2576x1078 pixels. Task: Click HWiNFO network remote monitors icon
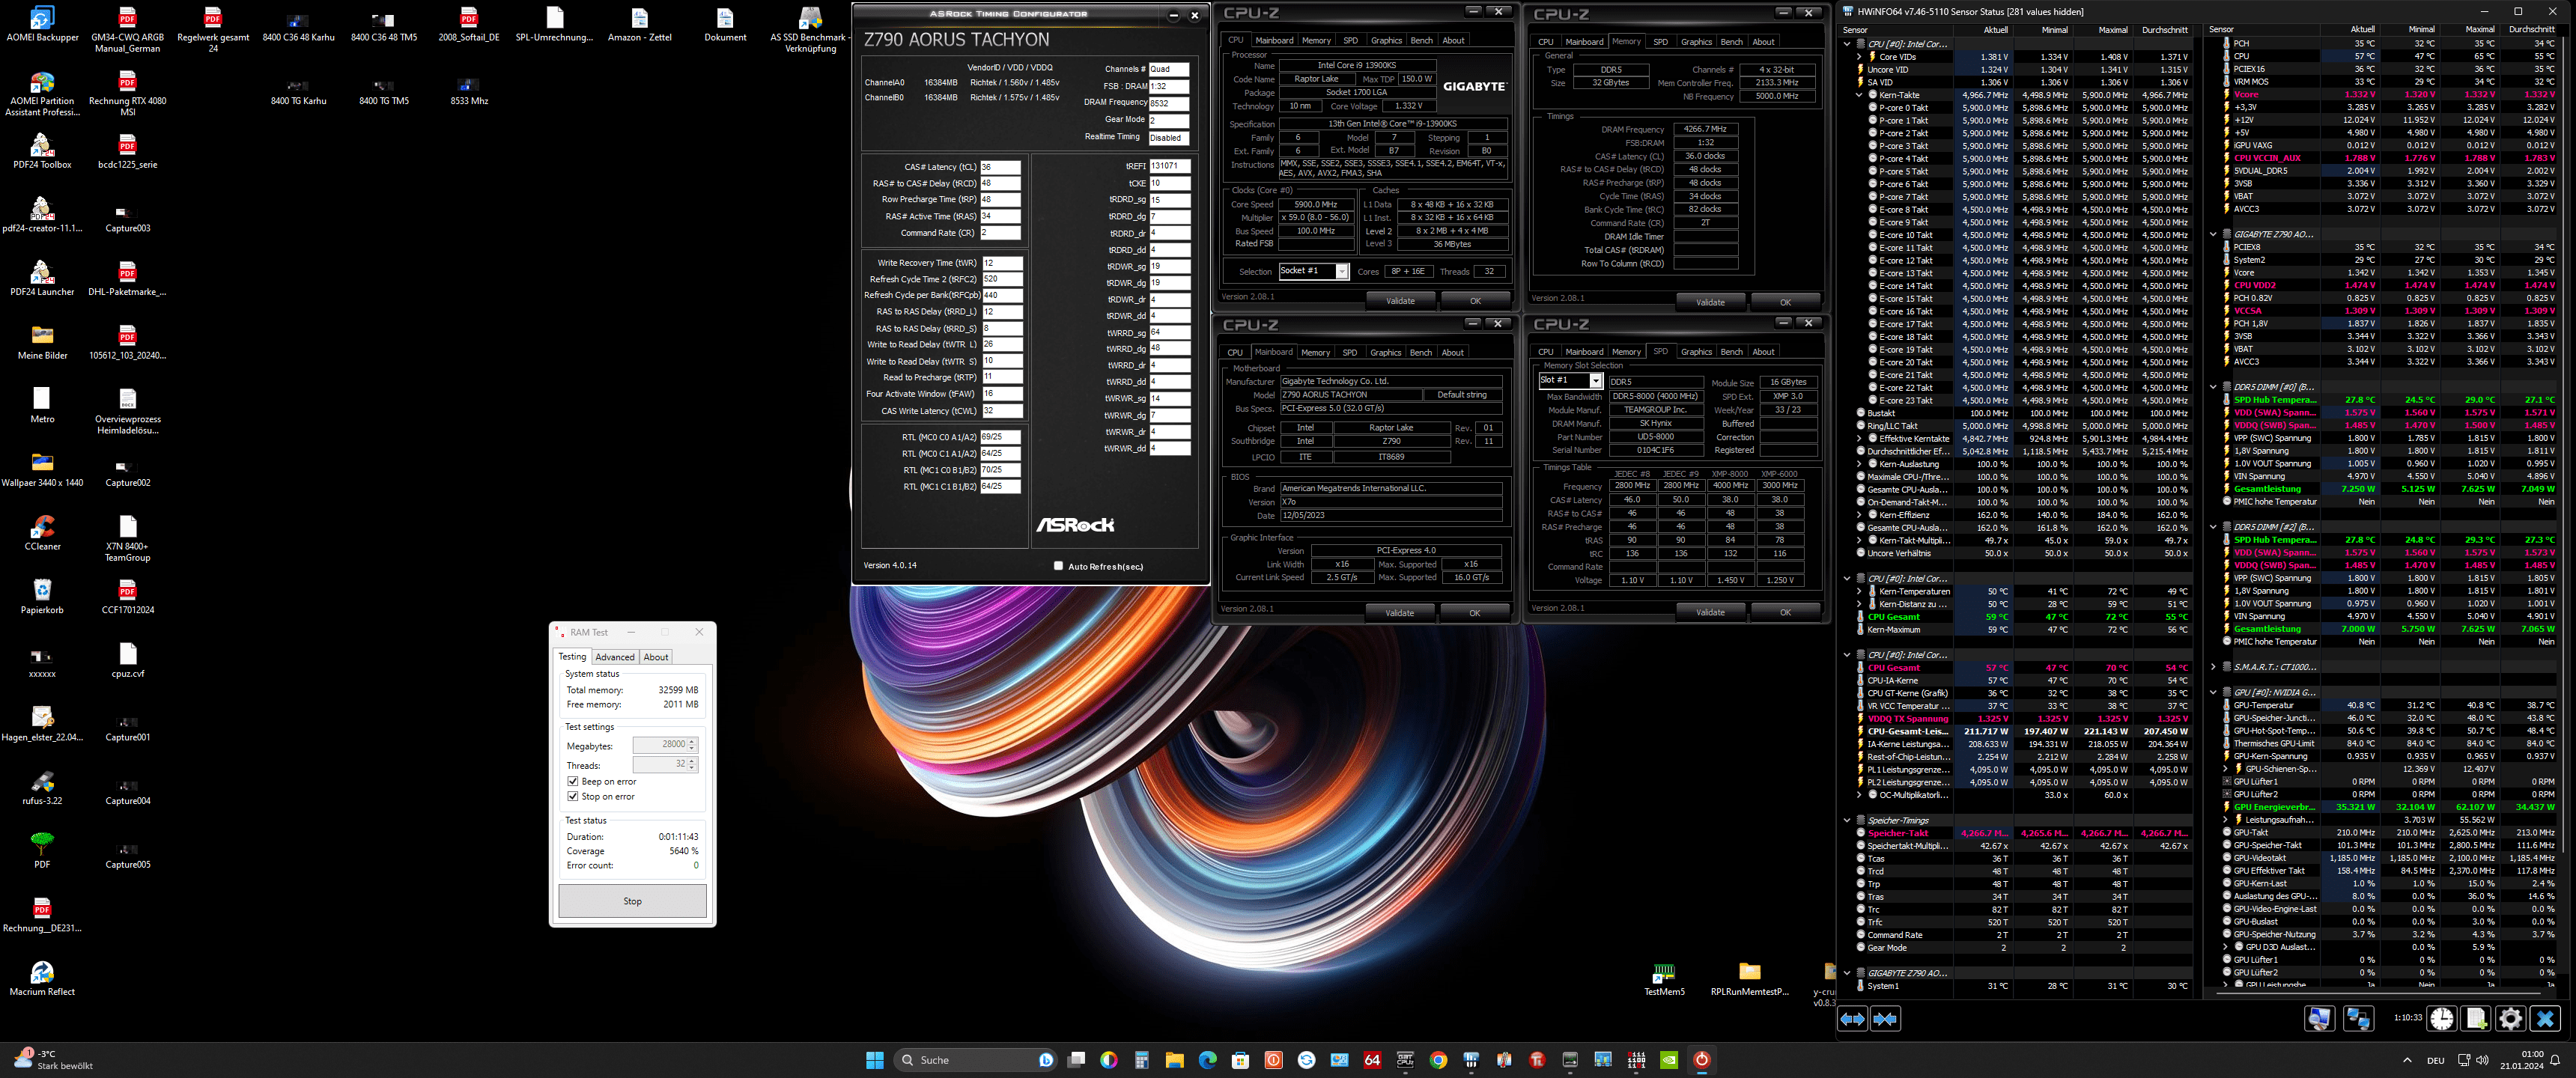(2358, 1018)
